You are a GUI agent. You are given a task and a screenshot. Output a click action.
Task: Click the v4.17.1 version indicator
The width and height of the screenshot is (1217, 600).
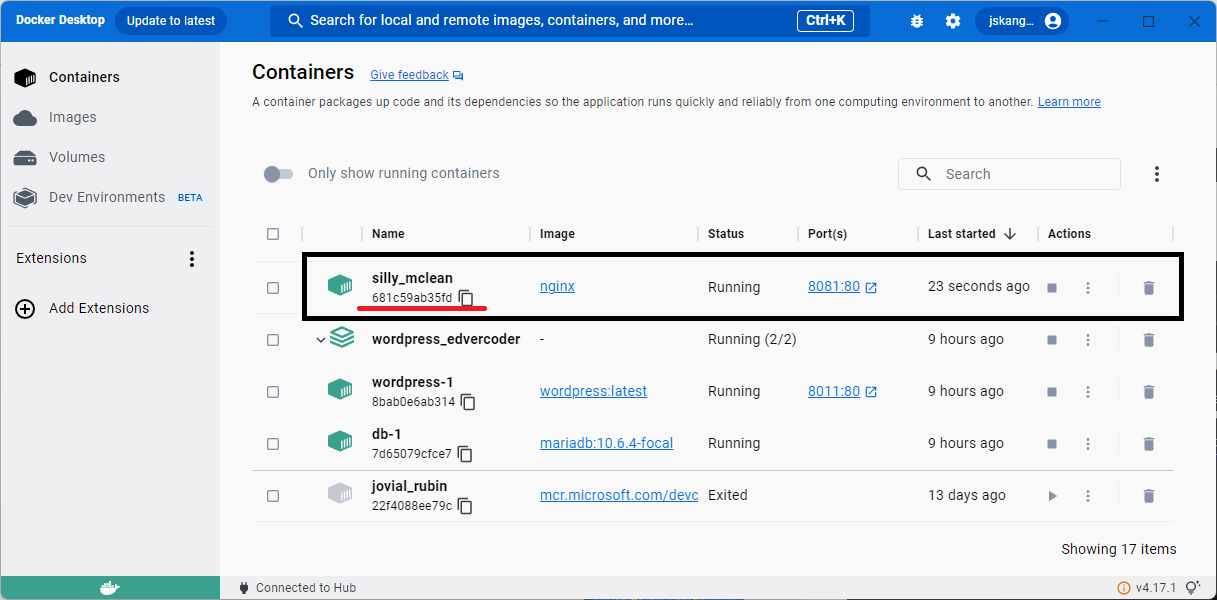click(1148, 588)
